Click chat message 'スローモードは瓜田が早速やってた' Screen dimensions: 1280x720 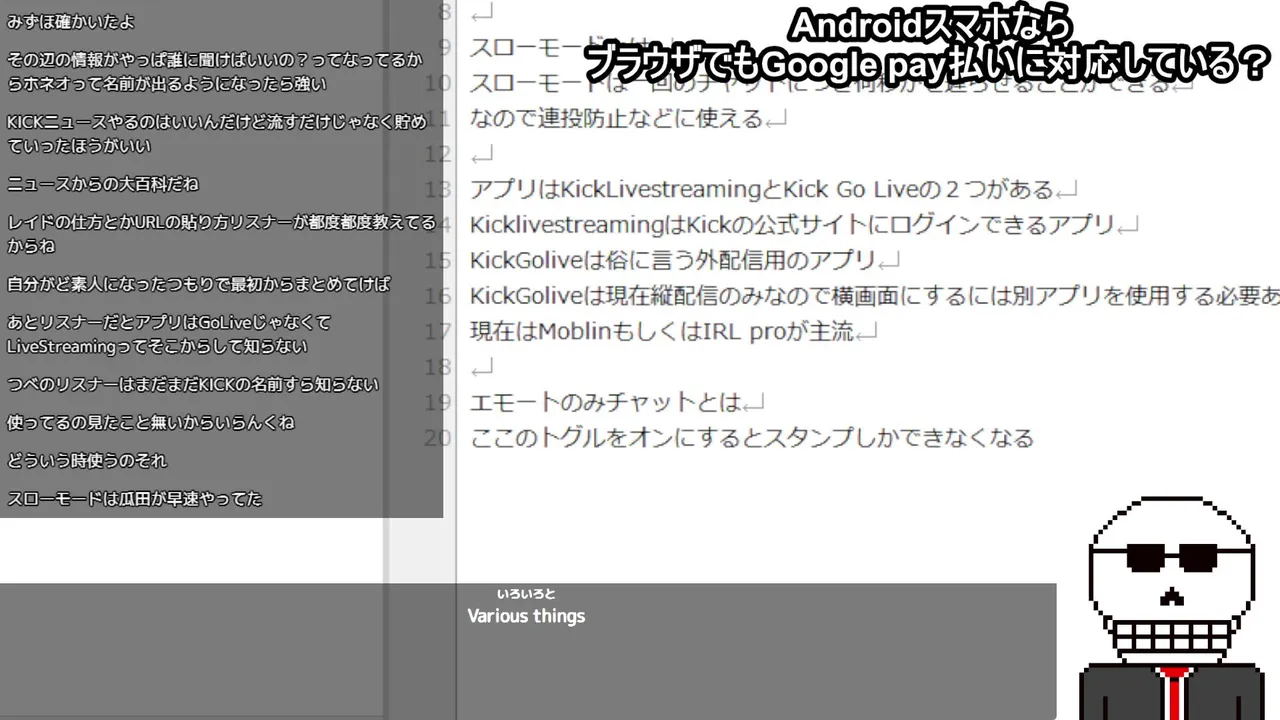134,498
